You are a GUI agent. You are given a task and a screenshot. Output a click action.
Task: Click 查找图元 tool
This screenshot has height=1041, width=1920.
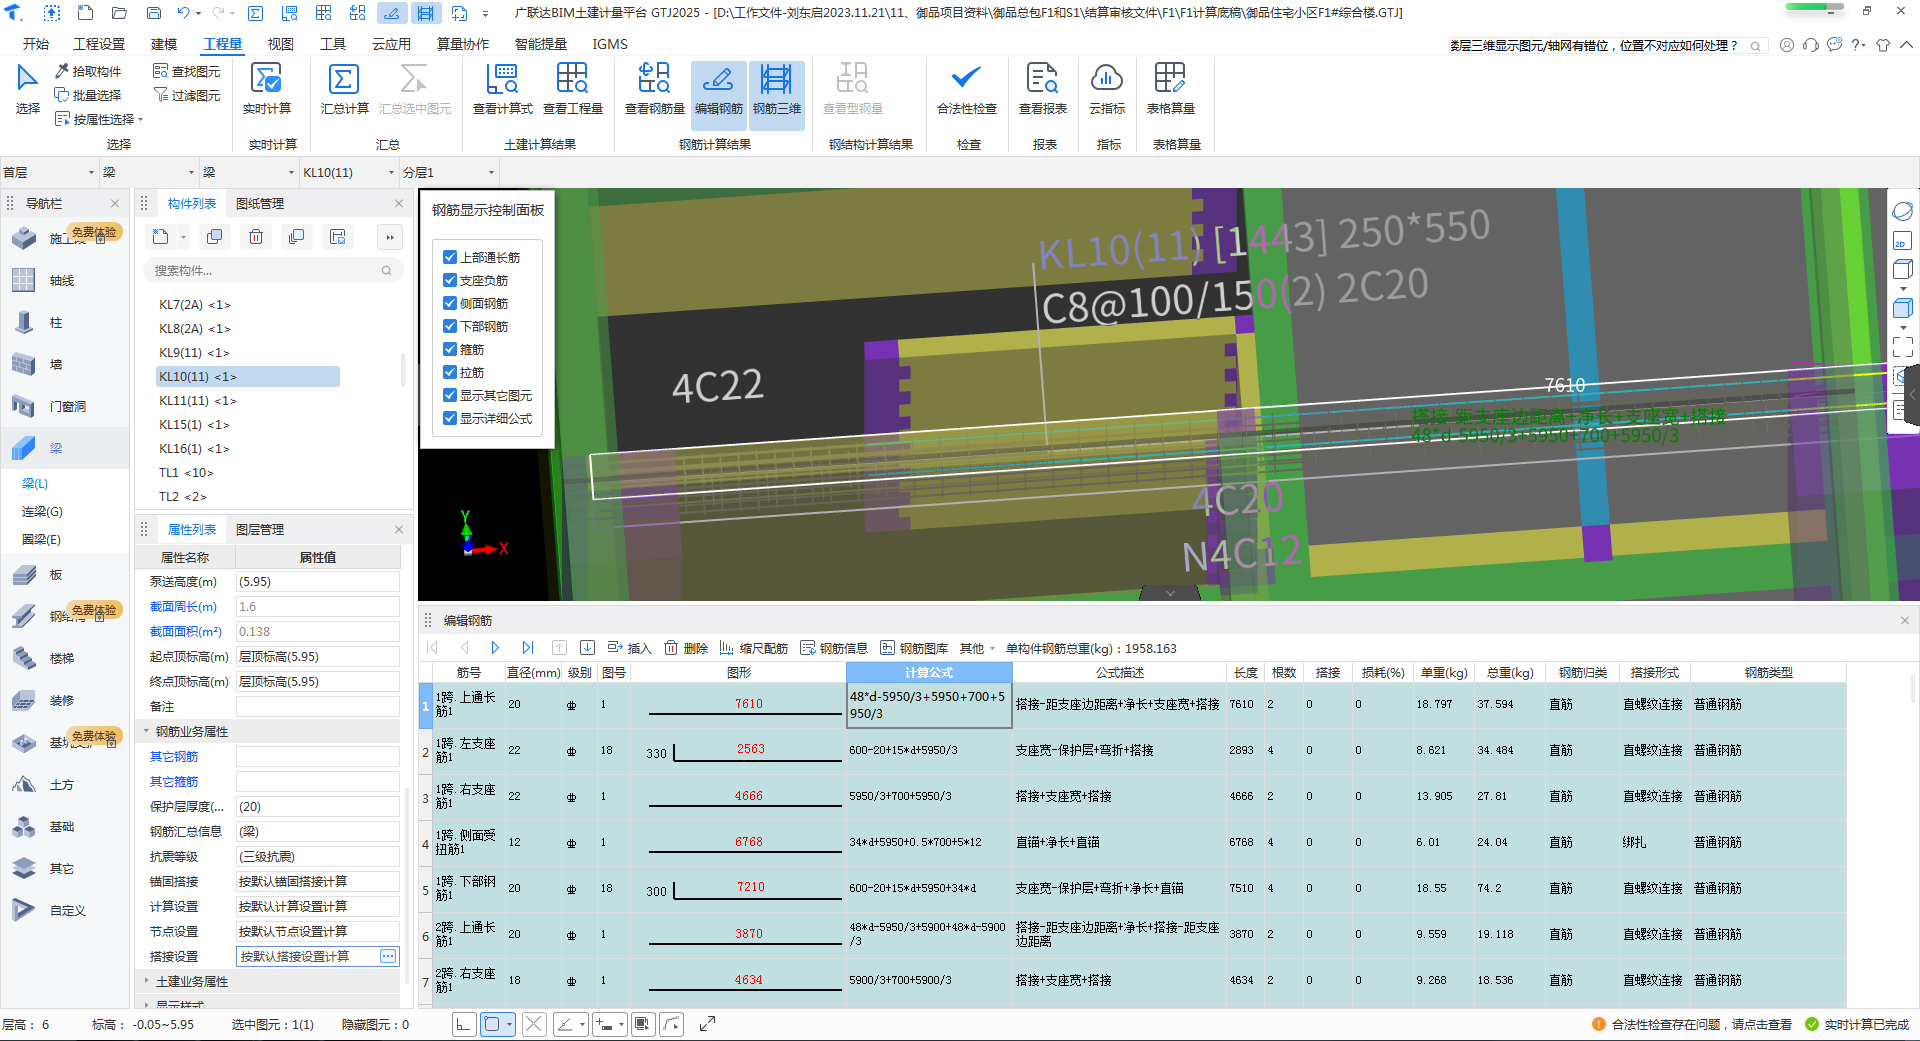pos(187,71)
